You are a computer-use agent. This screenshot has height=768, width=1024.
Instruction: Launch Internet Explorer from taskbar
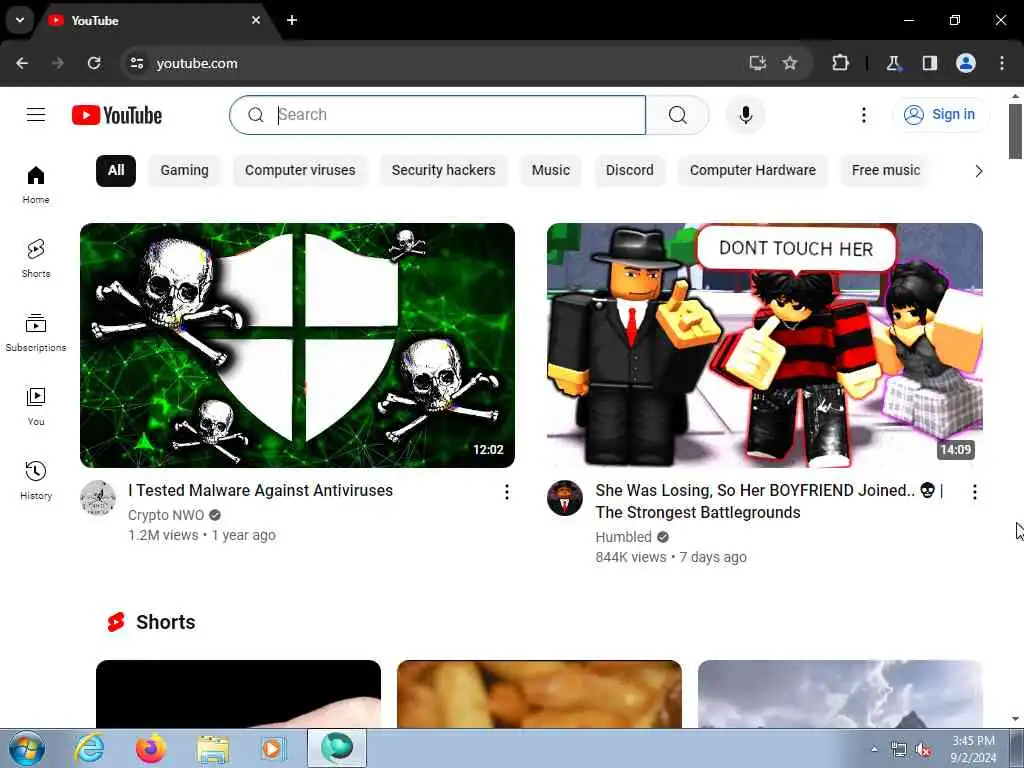pyautogui.click(x=89, y=748)
